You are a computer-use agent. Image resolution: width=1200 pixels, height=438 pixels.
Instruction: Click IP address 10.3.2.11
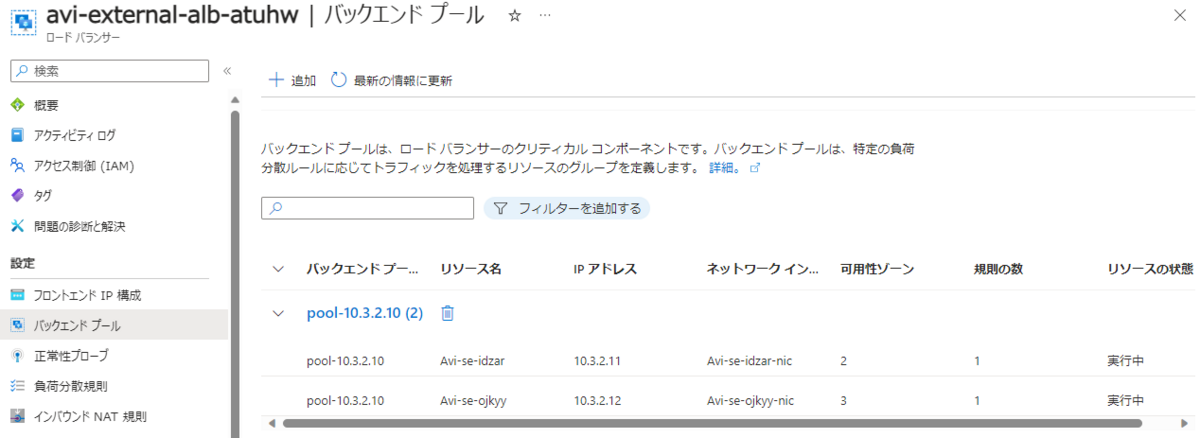598,360
